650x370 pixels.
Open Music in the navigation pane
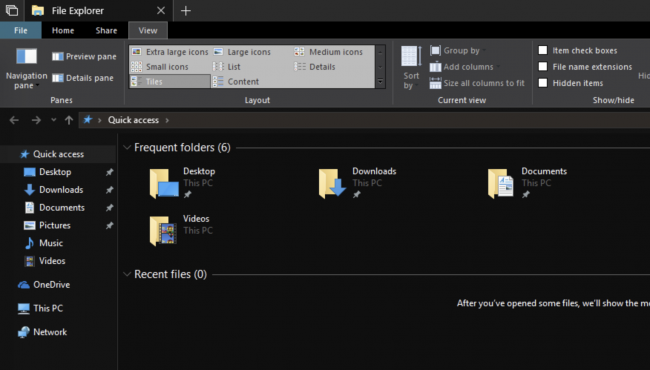pos(51,243)
